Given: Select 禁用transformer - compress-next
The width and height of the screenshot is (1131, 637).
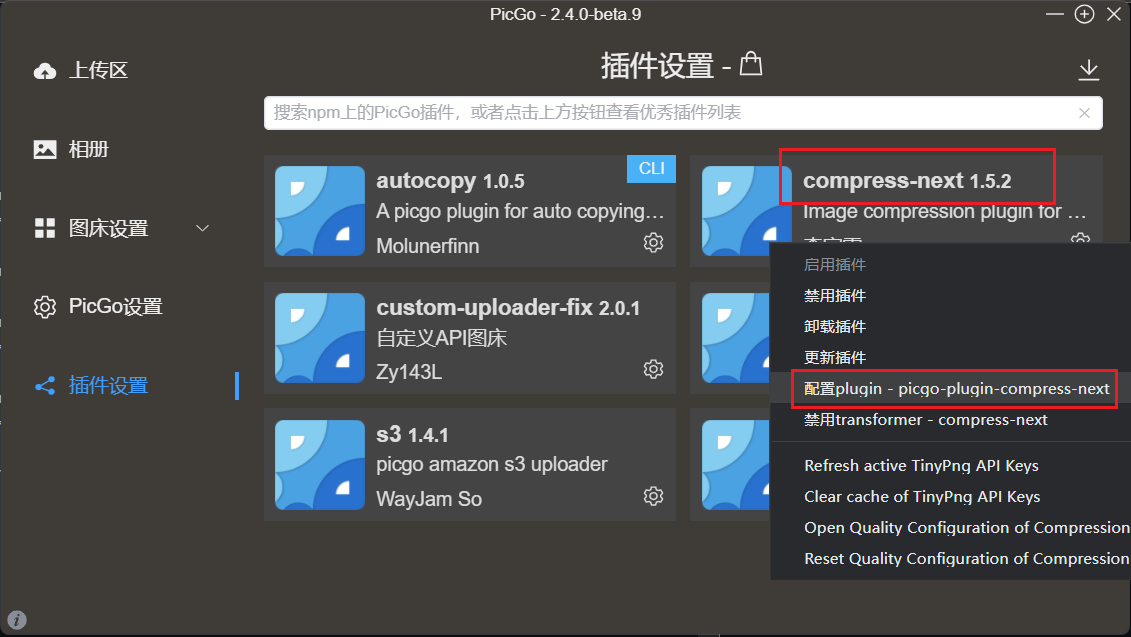Looking at the screenshot, I should (925, 420).
